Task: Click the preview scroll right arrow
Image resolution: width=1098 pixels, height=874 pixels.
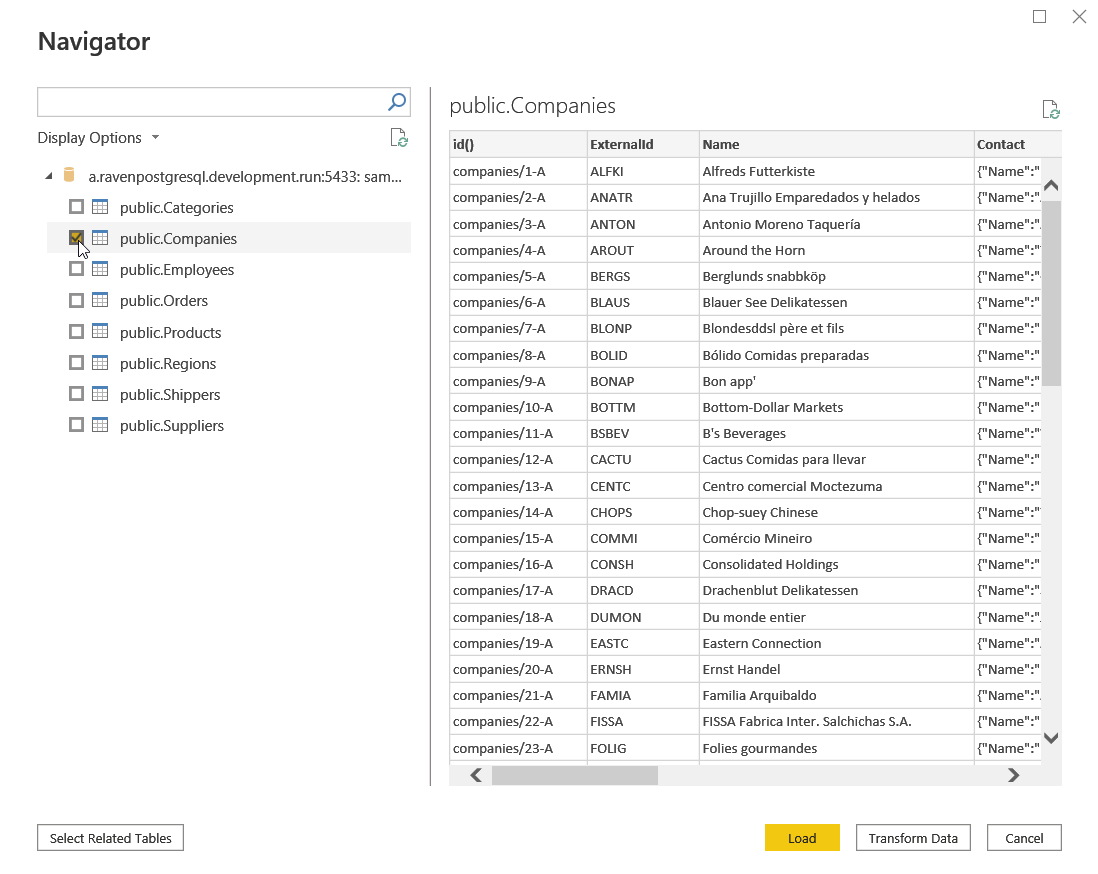Action: pos(1013,775)
